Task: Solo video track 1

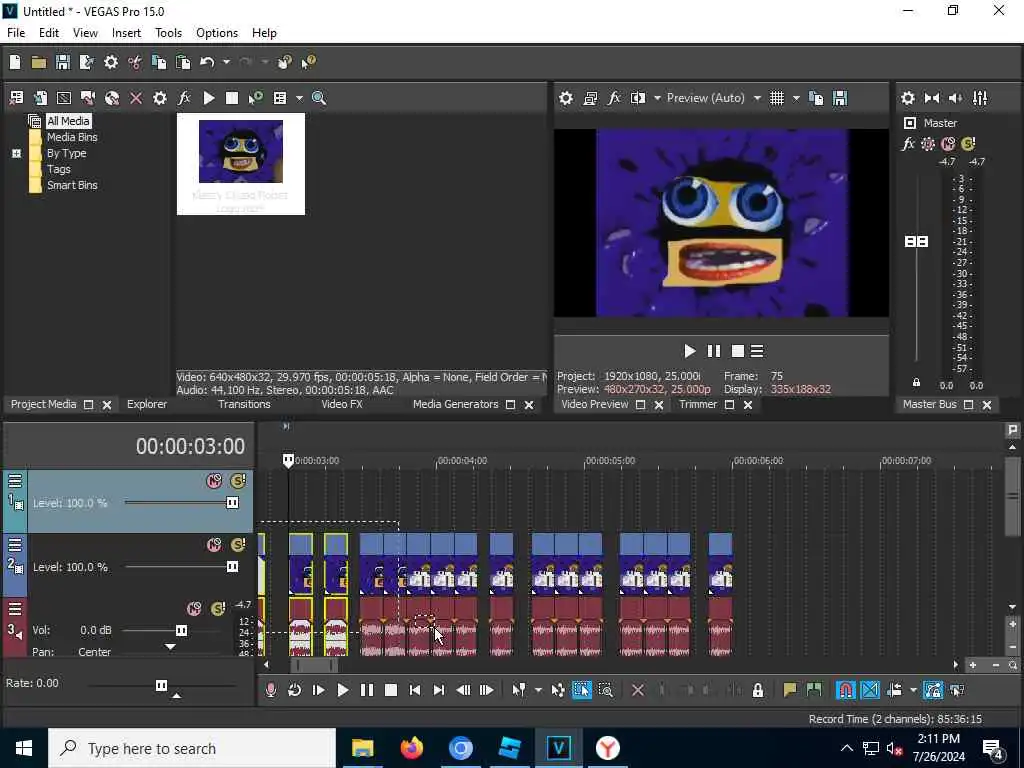Action: point(238,481)
